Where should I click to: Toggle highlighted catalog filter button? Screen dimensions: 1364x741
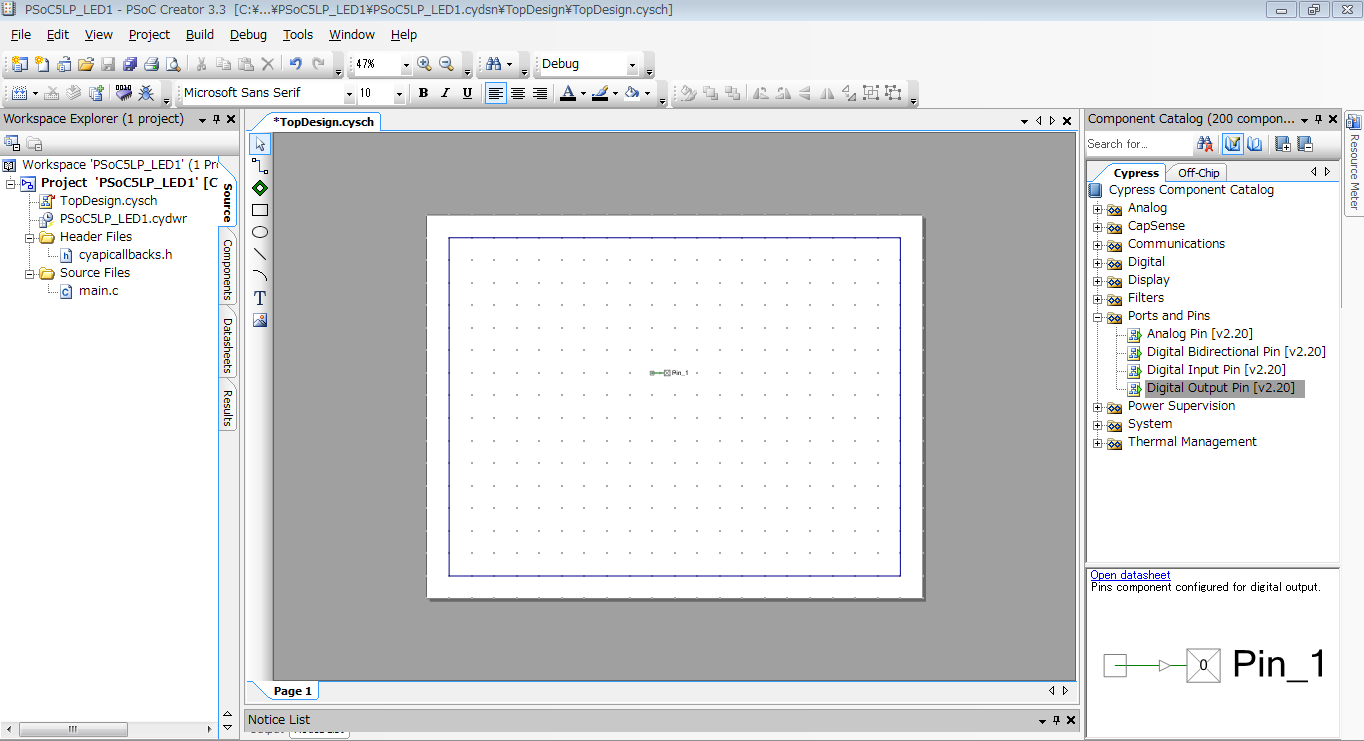point(1232,144)
